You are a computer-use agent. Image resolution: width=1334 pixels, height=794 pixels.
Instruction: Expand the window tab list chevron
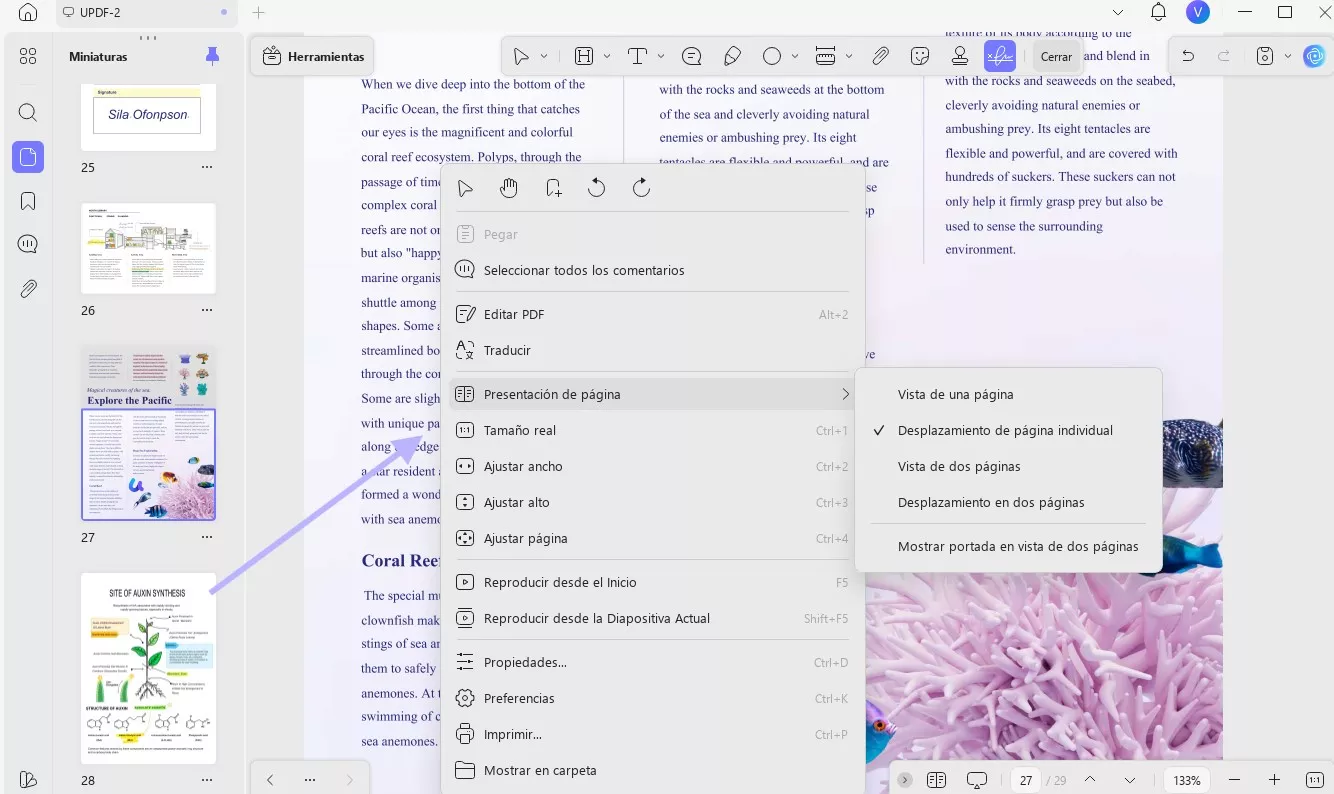tap(1117, 12)
